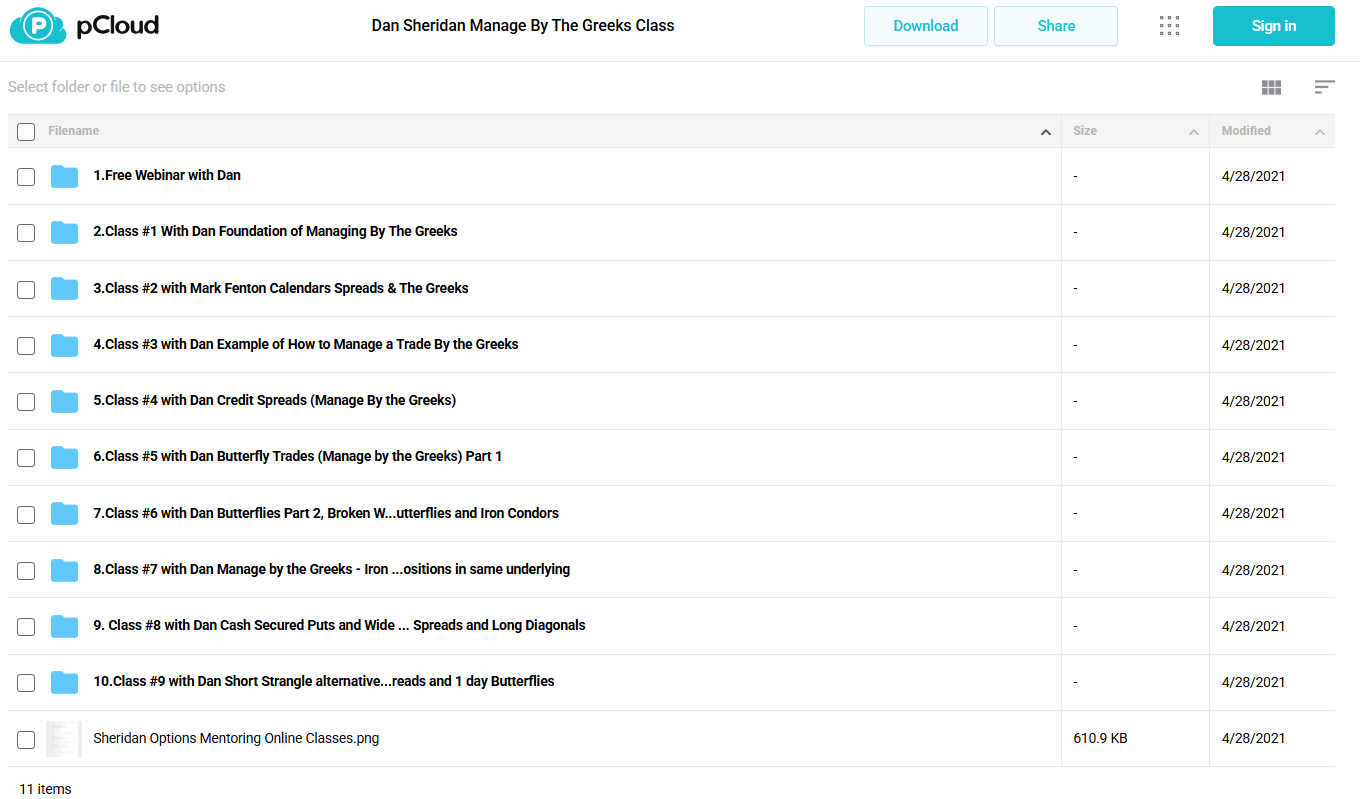Click the Share button
Screen dimensions: 1360x799
pyautogui.click(x=1056, y=26)
